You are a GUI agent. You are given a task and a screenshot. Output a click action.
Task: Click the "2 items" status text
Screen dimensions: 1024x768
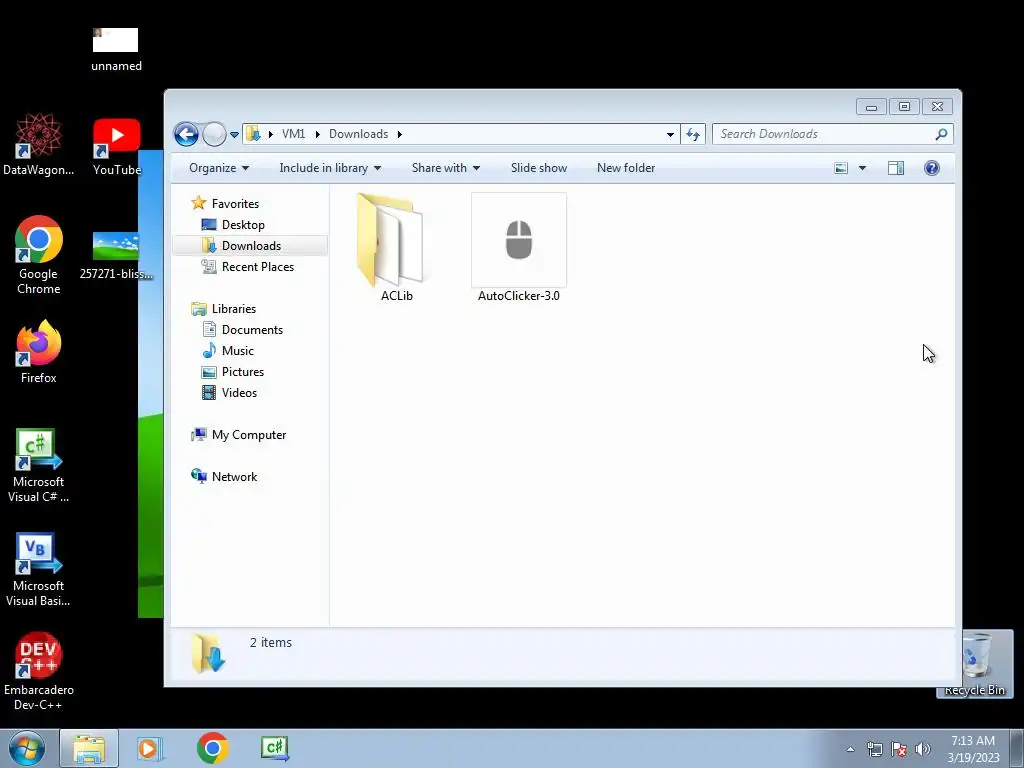[x=270, y=643]
